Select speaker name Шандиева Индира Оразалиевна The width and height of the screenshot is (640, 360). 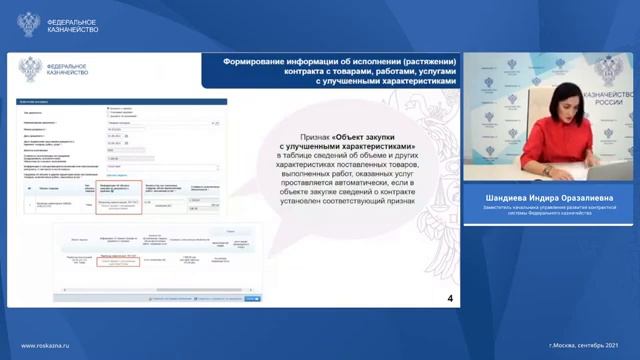point(549,198)
